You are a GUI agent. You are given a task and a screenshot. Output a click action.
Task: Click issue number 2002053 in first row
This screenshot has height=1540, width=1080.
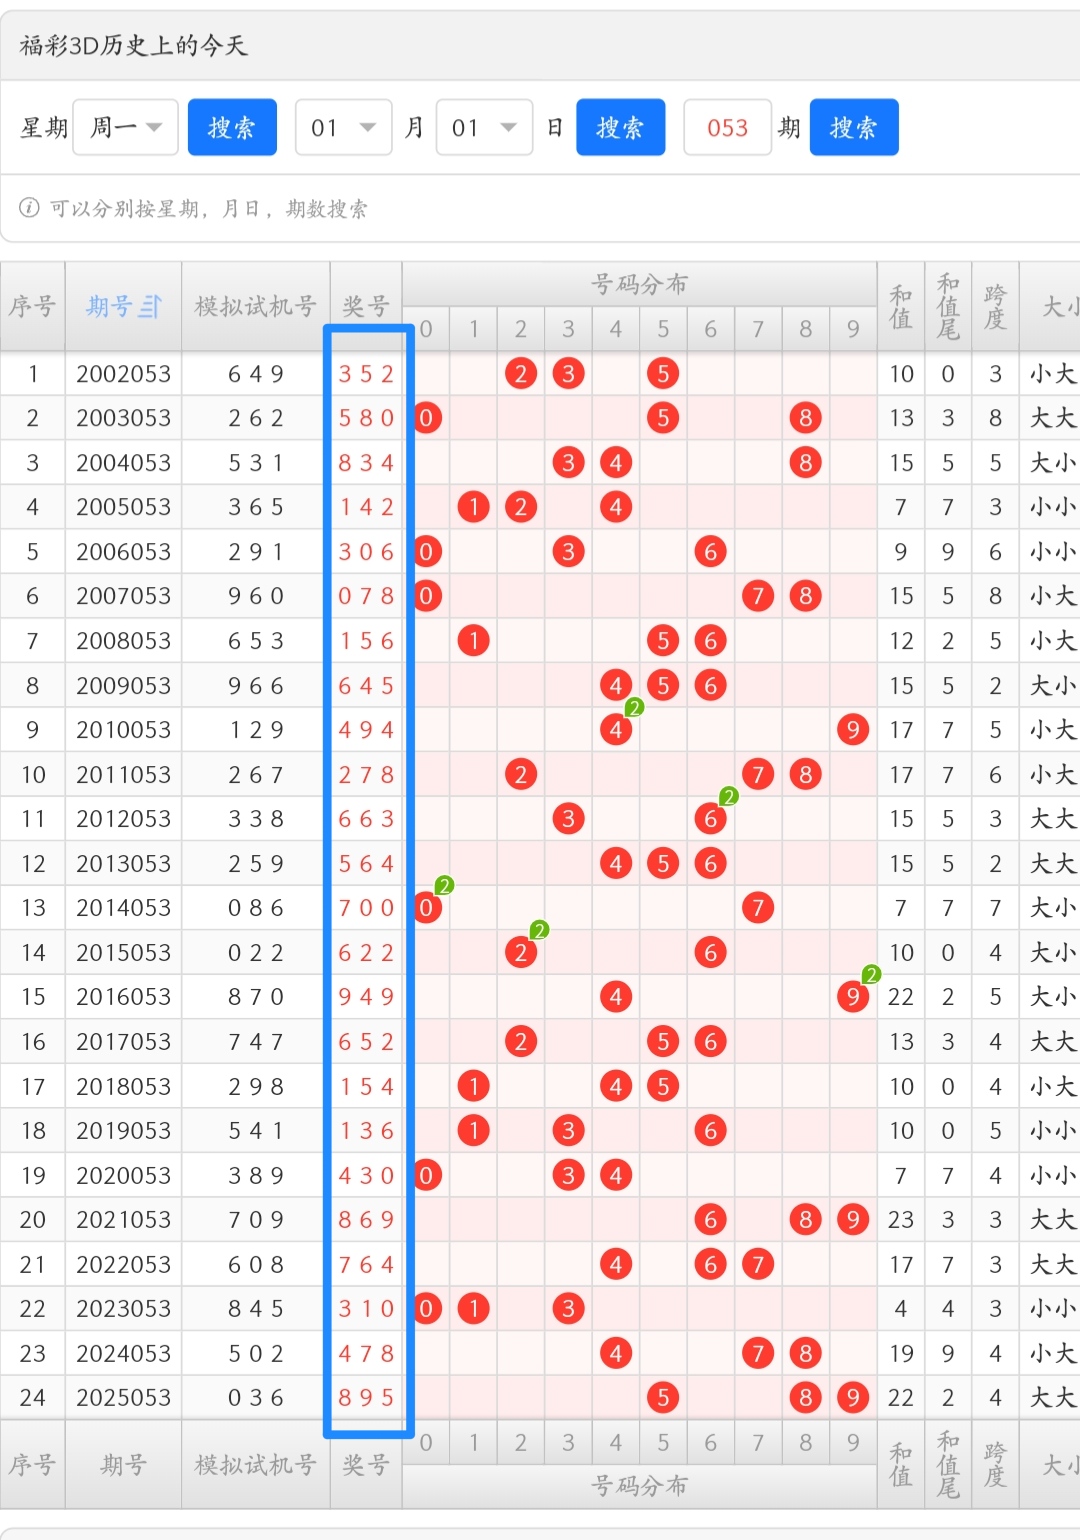[x=123, y=374]
